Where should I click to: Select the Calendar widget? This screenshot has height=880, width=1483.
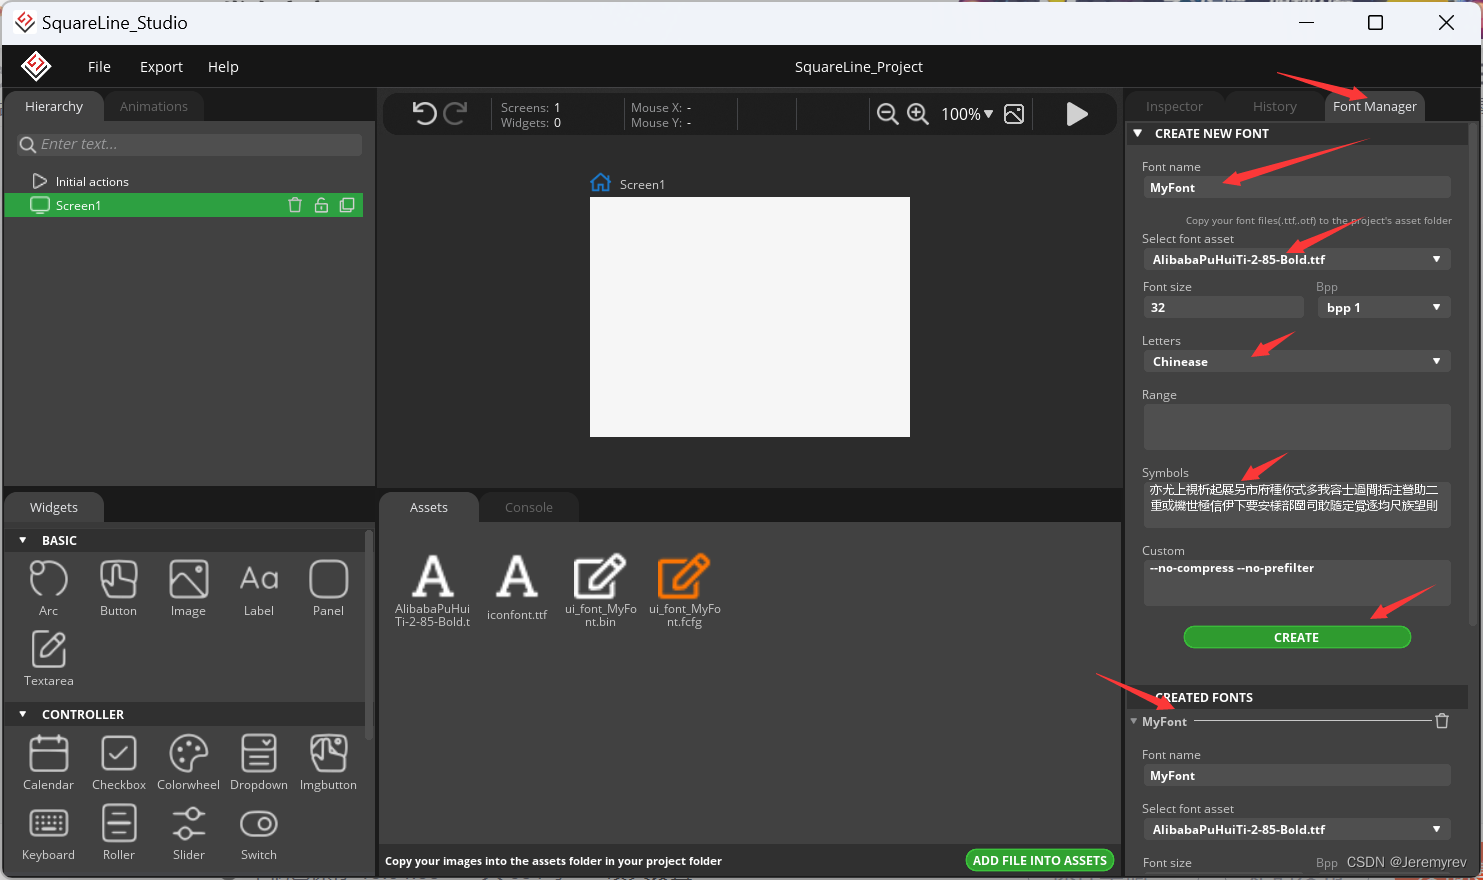[48, 762]
